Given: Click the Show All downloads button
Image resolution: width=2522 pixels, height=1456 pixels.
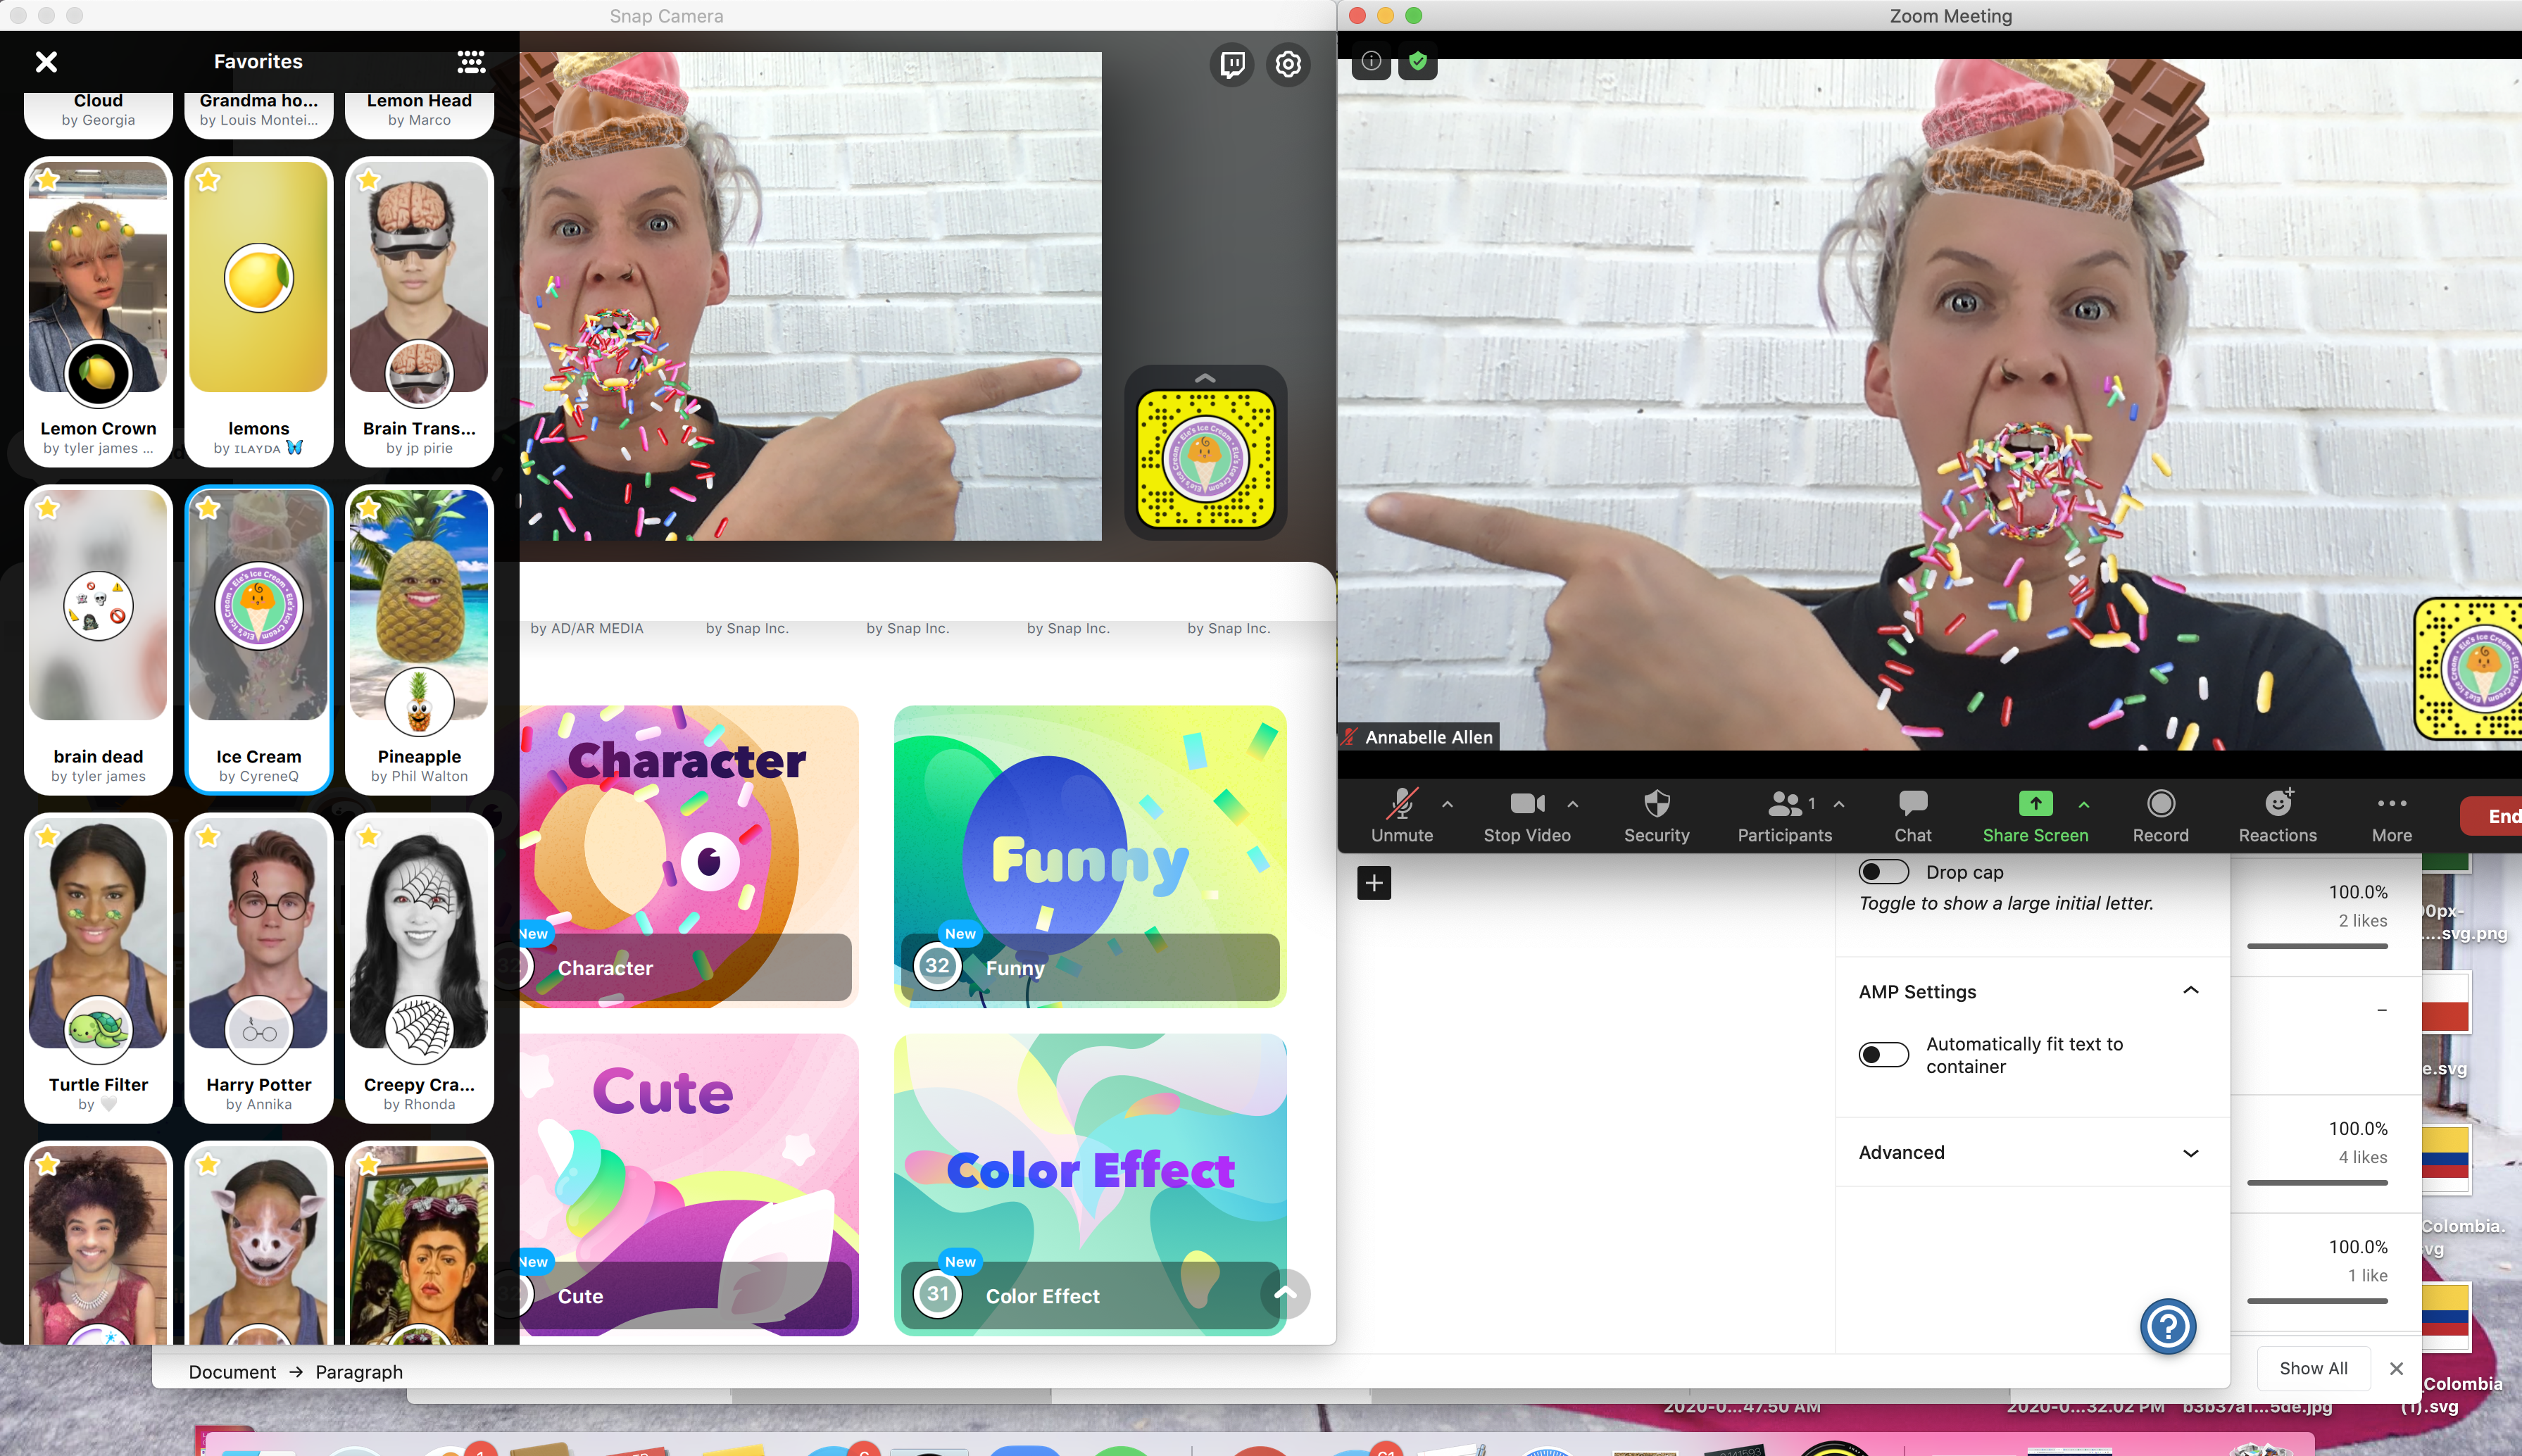Looking at the screenshot, I should (x=2313, y=1368).
